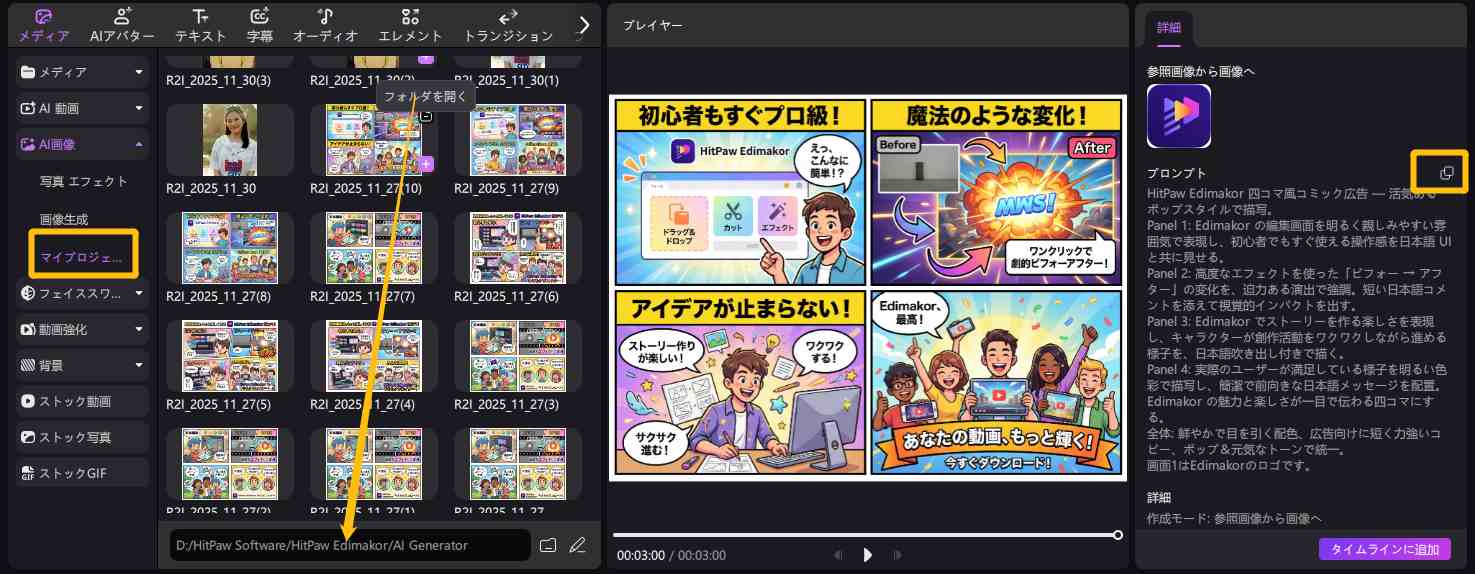Click the AI画像 sidebar icon
Viewport: 1475px width, 574px height.
tap(28, 145)
